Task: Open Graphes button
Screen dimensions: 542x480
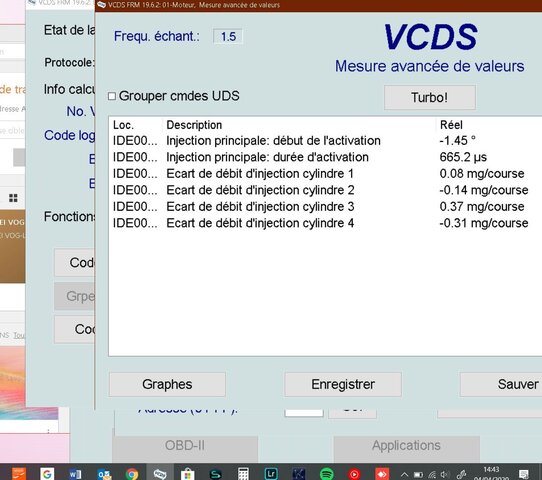Action: click(x=167, y=384)
